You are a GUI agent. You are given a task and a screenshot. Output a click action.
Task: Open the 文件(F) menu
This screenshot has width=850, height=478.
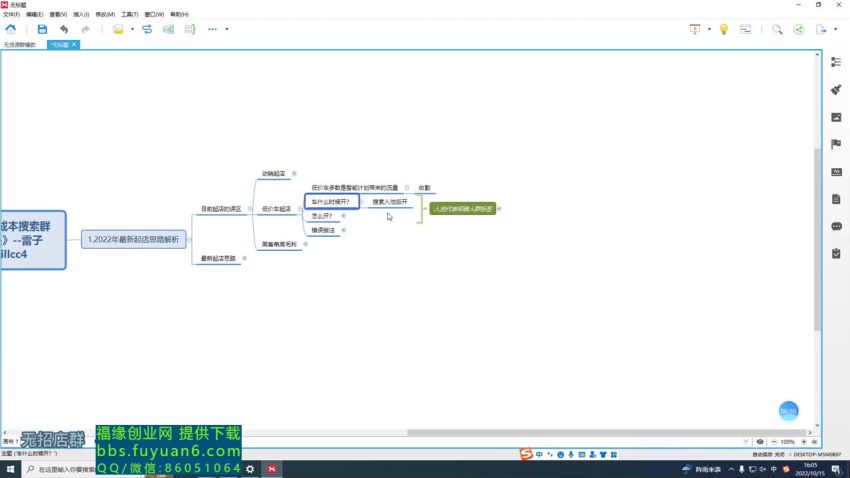click(10, 15)
